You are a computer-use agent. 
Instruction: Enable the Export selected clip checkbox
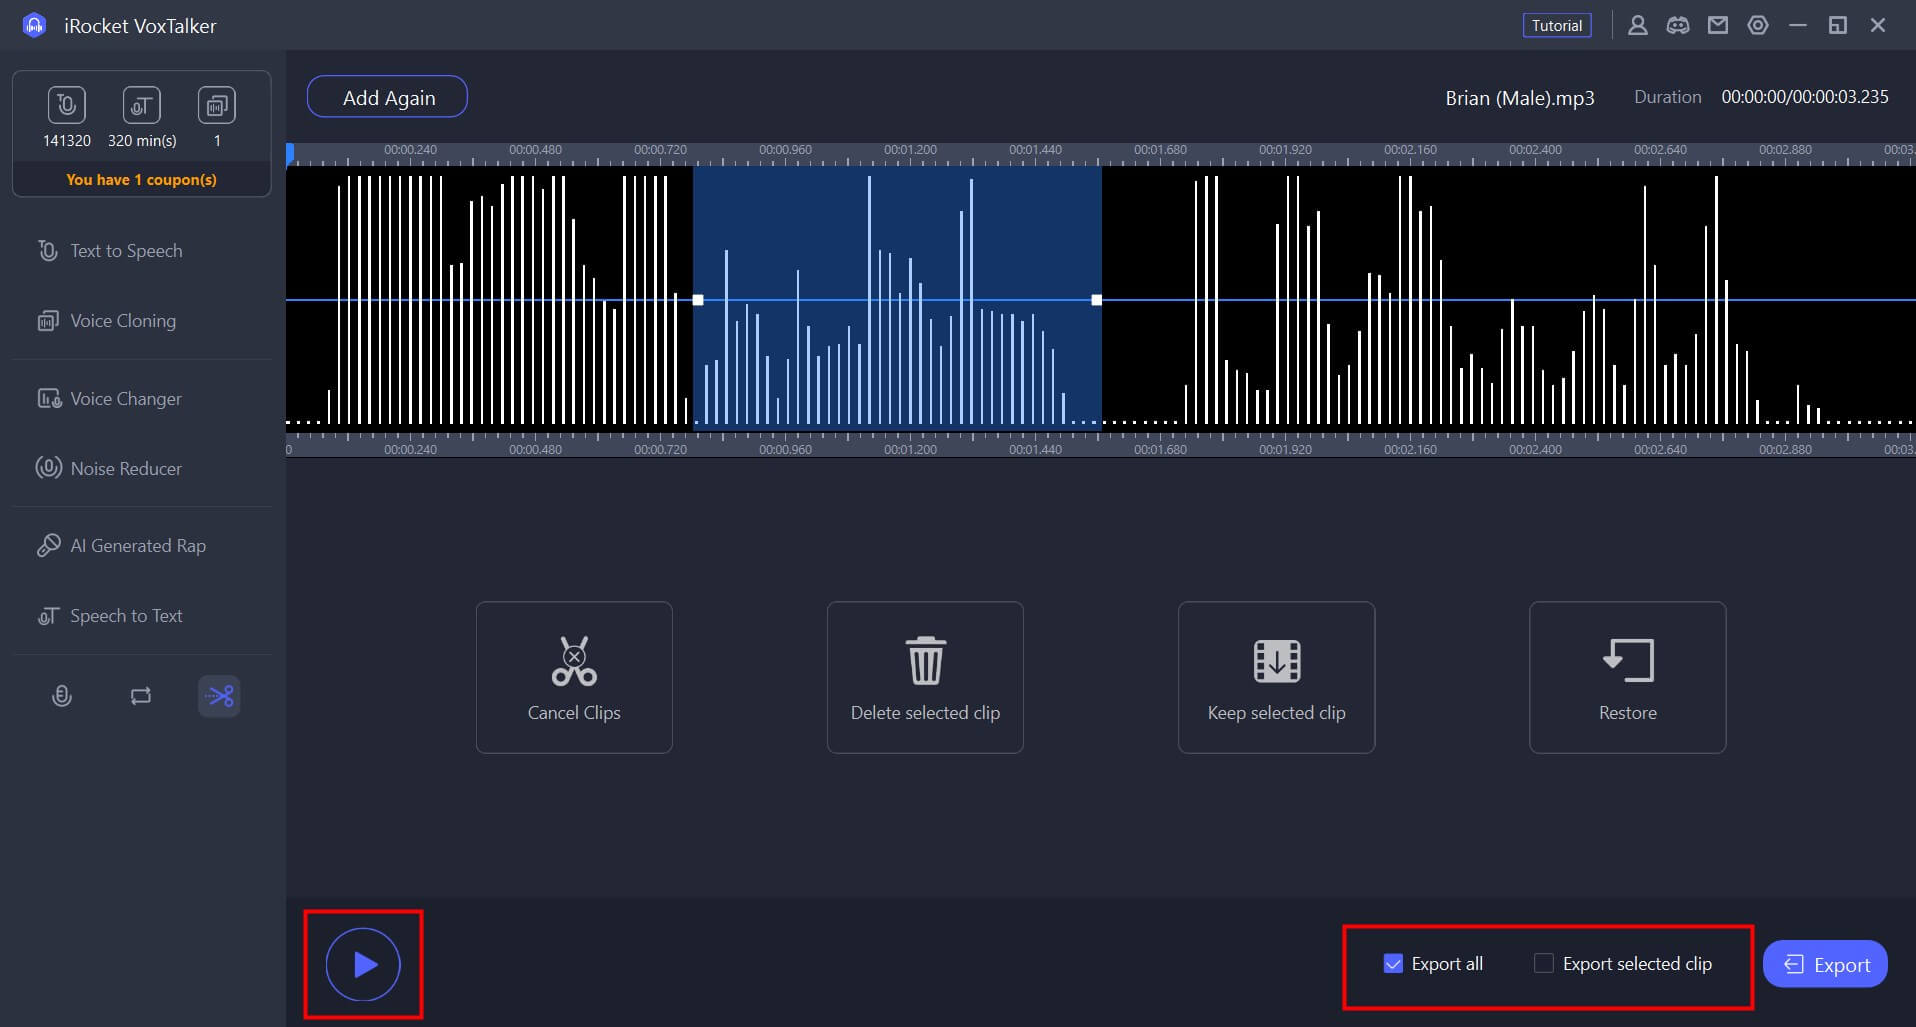(1544, 964)
